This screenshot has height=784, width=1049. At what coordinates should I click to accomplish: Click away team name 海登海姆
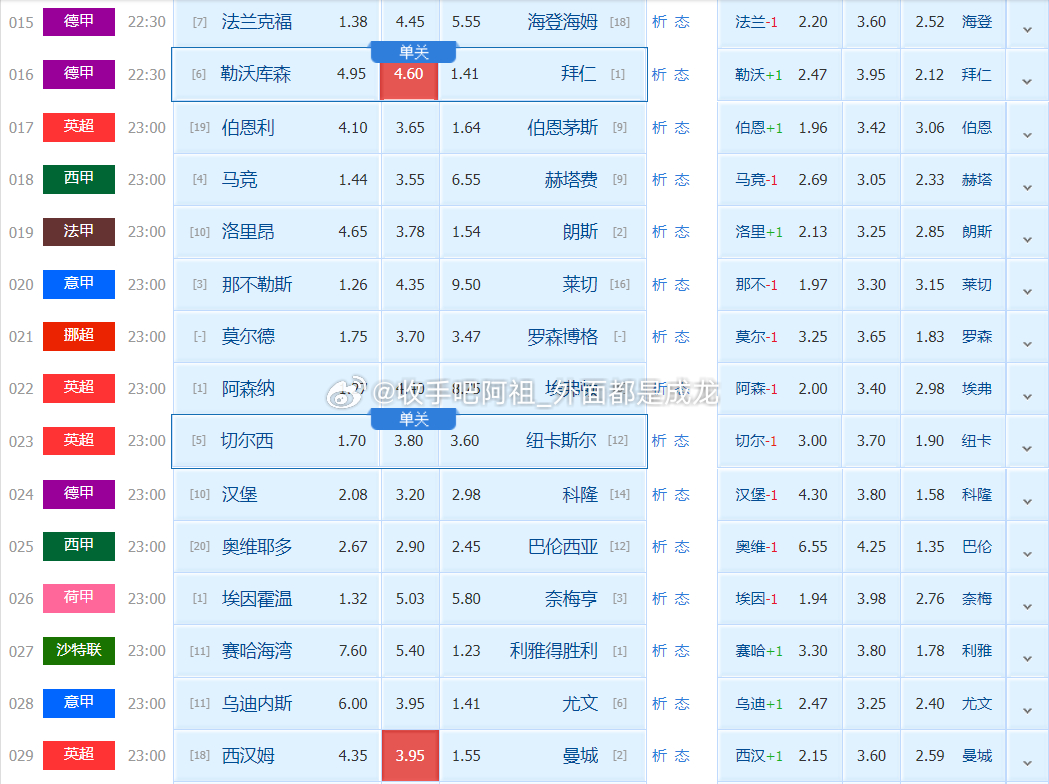pos(562,22)
